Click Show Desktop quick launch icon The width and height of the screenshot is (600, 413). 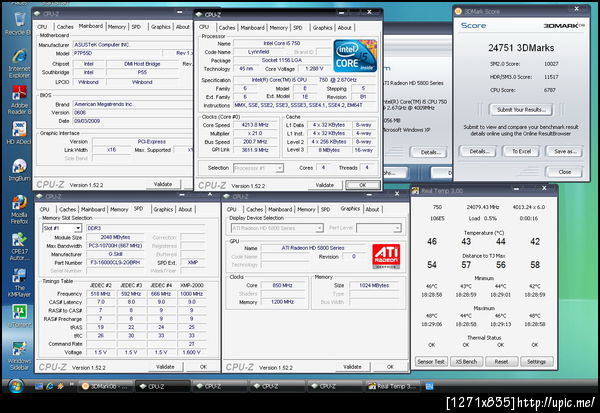click(39, 387)
